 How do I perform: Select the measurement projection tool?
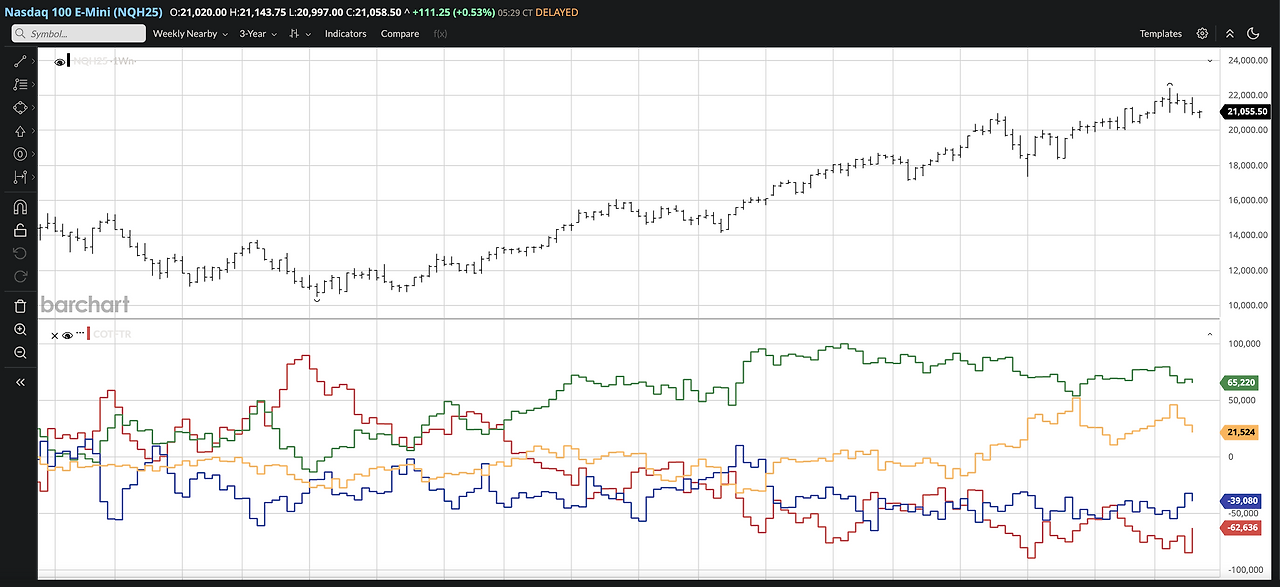coord(19,177)
